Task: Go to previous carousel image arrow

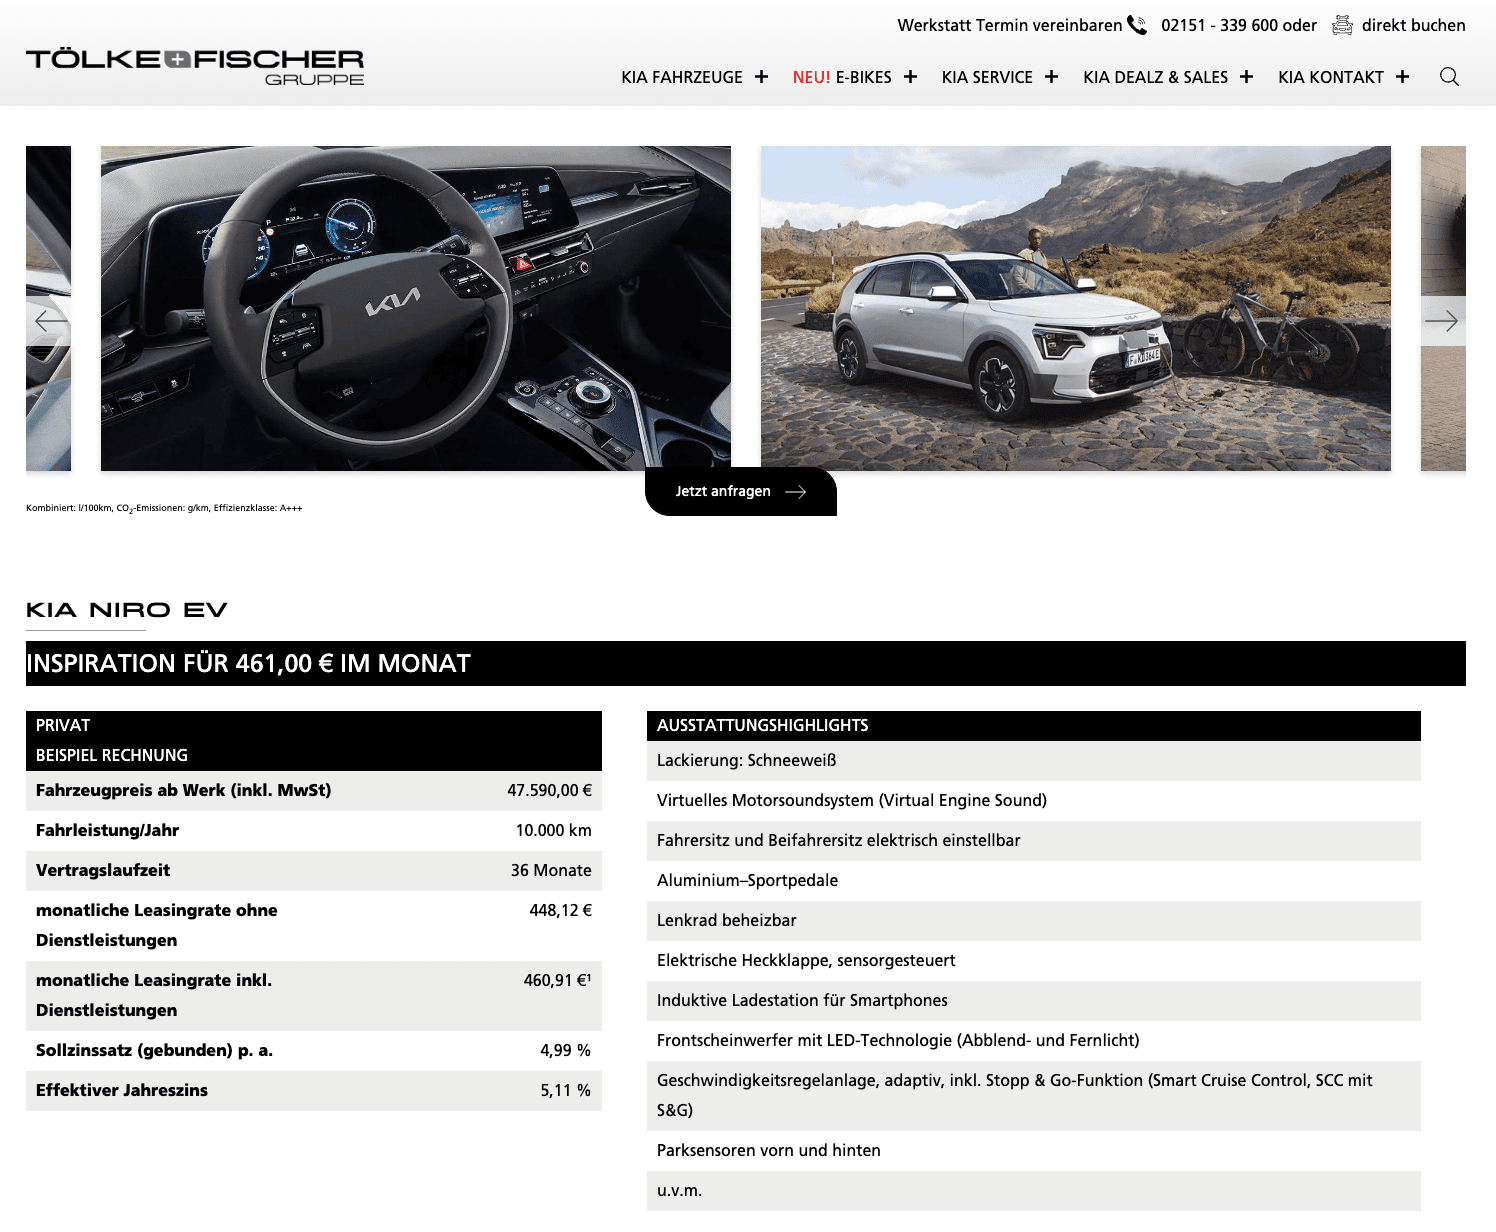Action: (48, 321)
